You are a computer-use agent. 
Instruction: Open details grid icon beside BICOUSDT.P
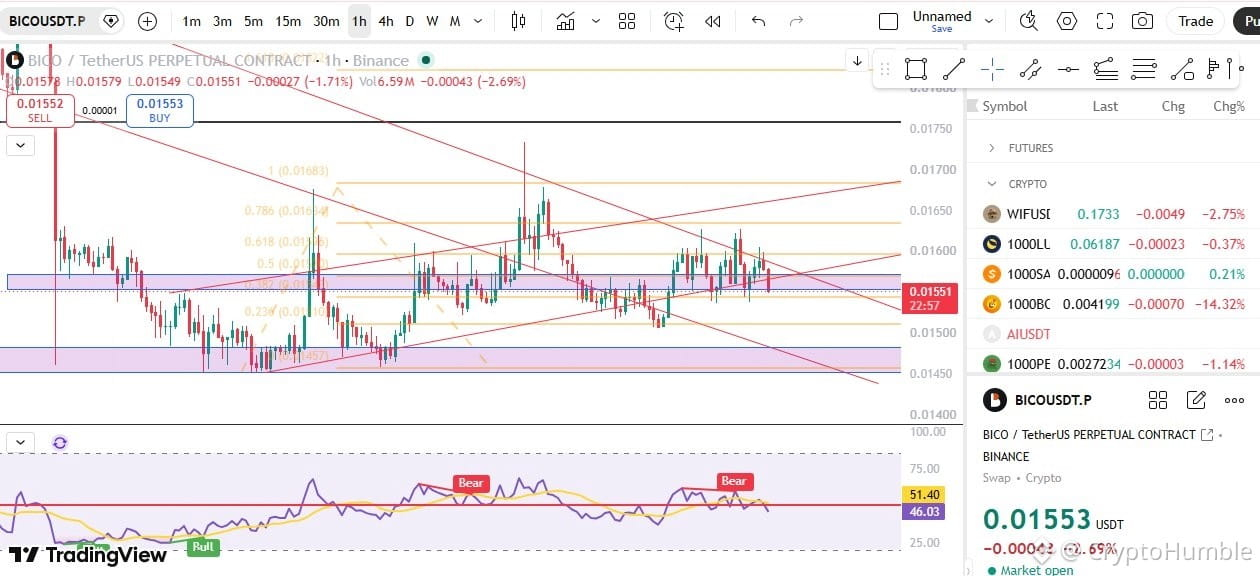tap(1158, 400)
